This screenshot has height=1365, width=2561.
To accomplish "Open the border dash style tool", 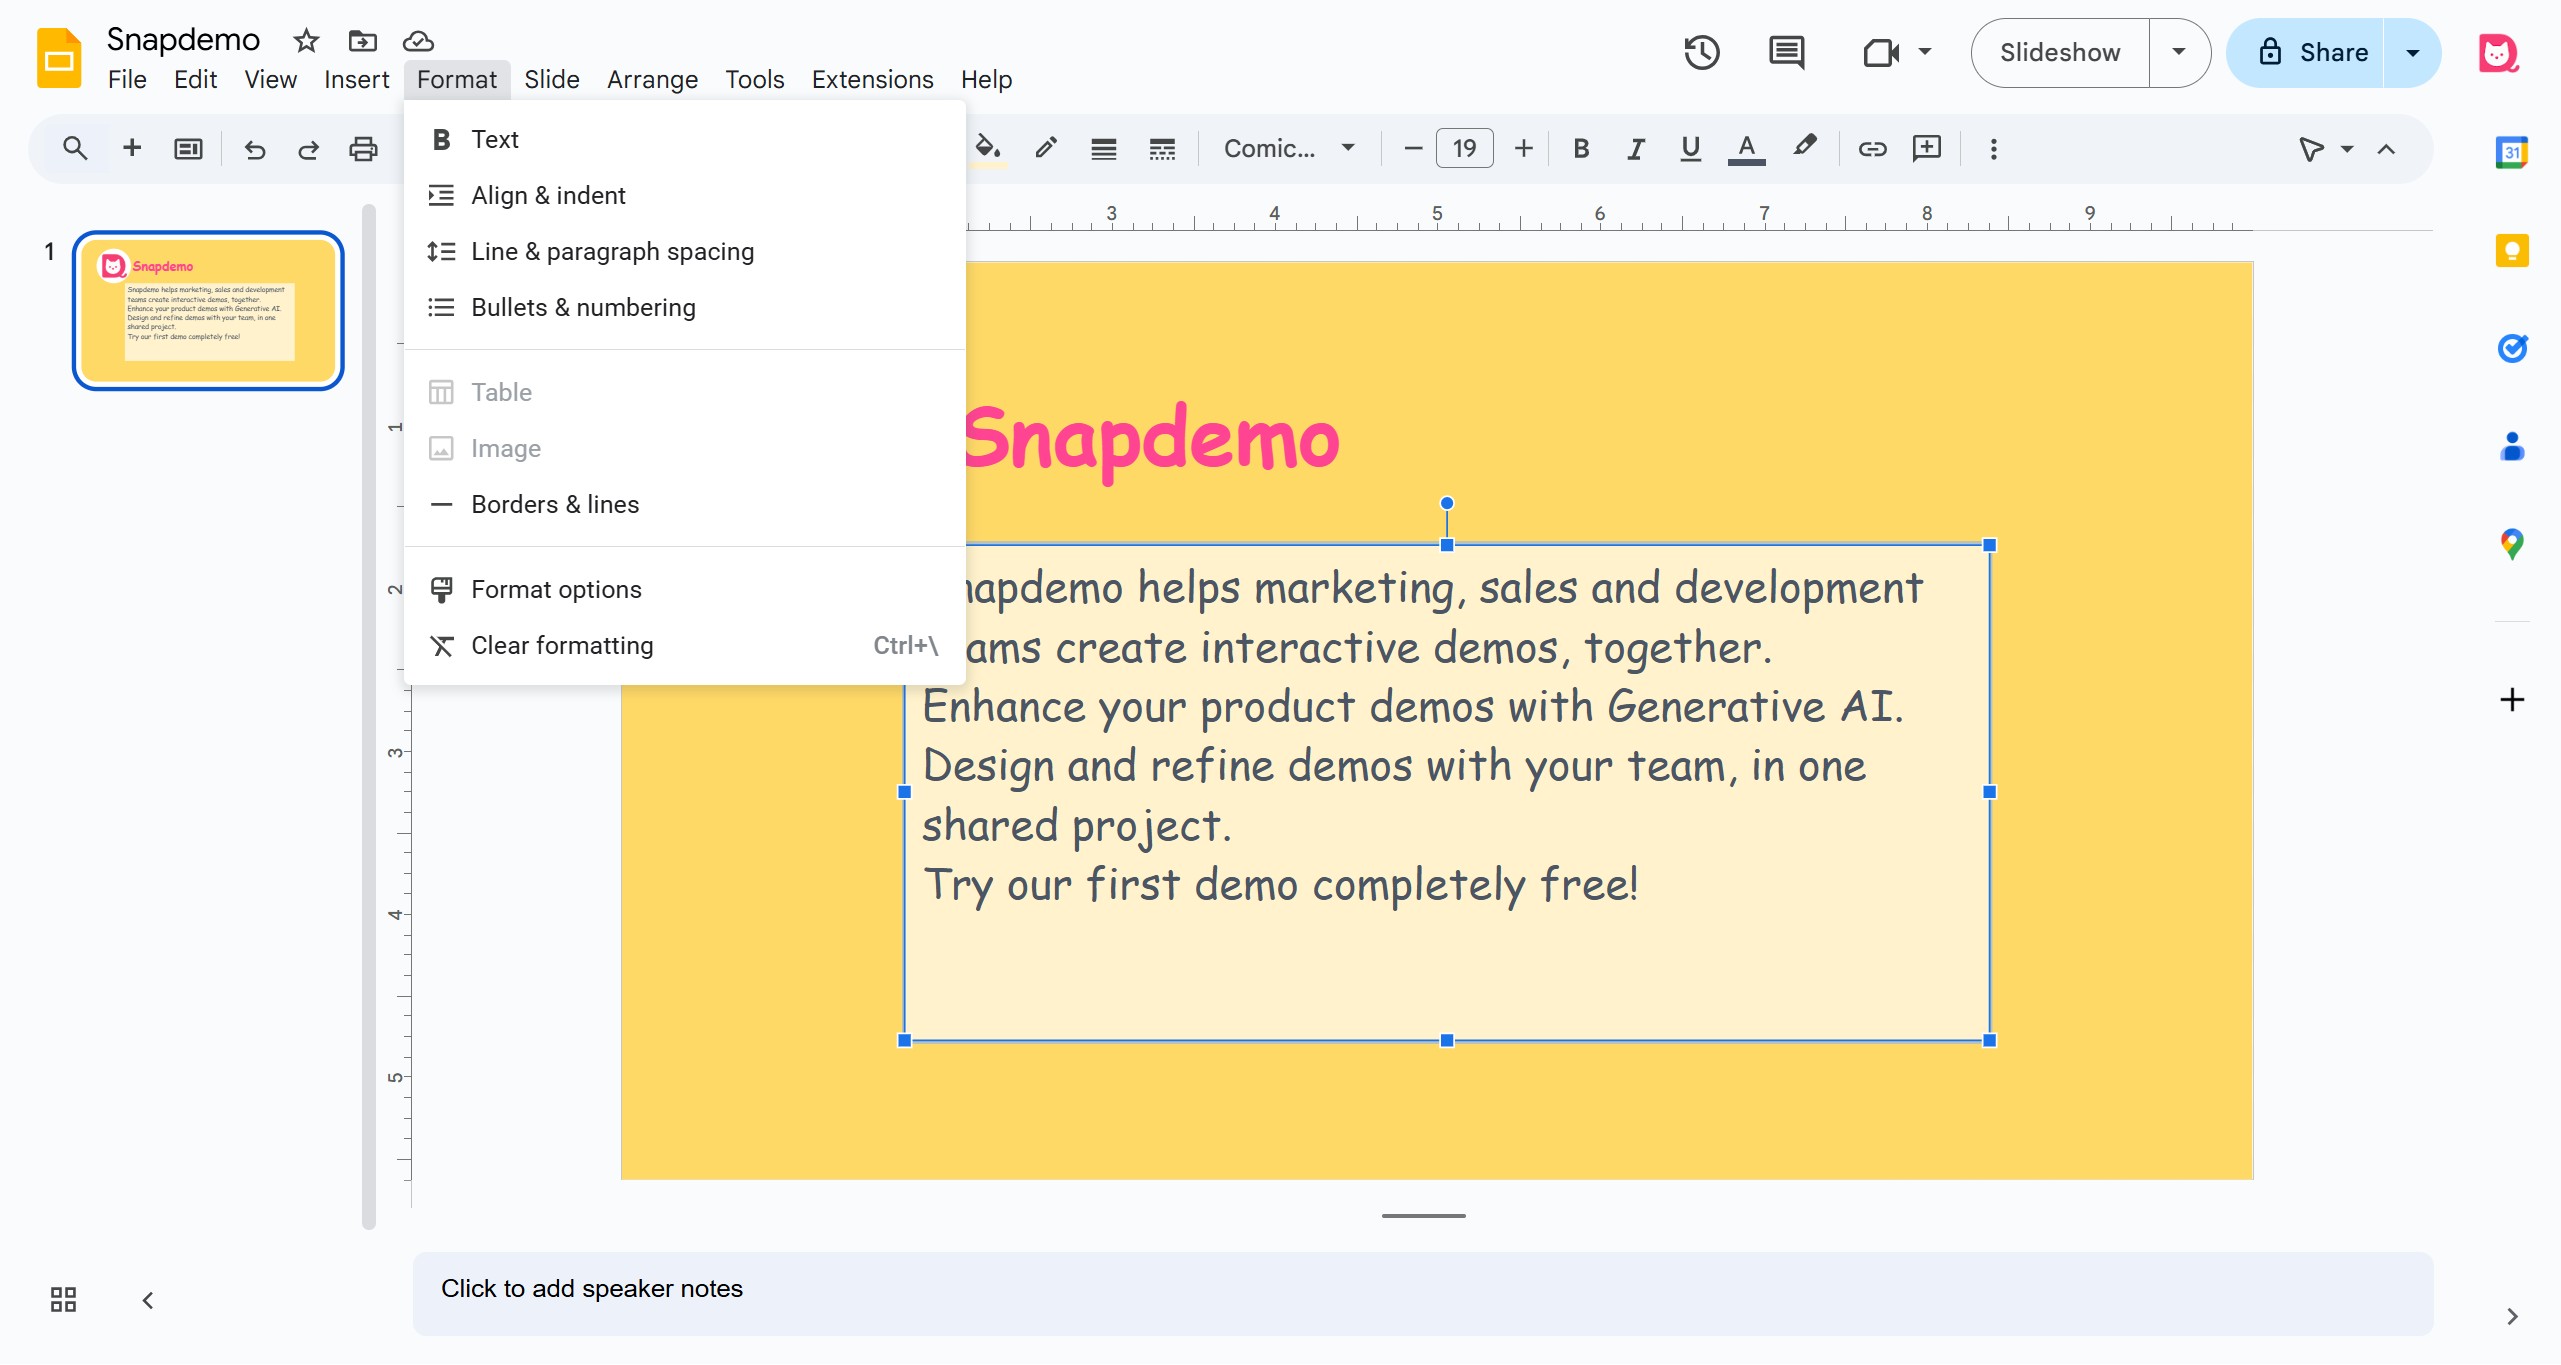I will click(x=1162, y=149).
